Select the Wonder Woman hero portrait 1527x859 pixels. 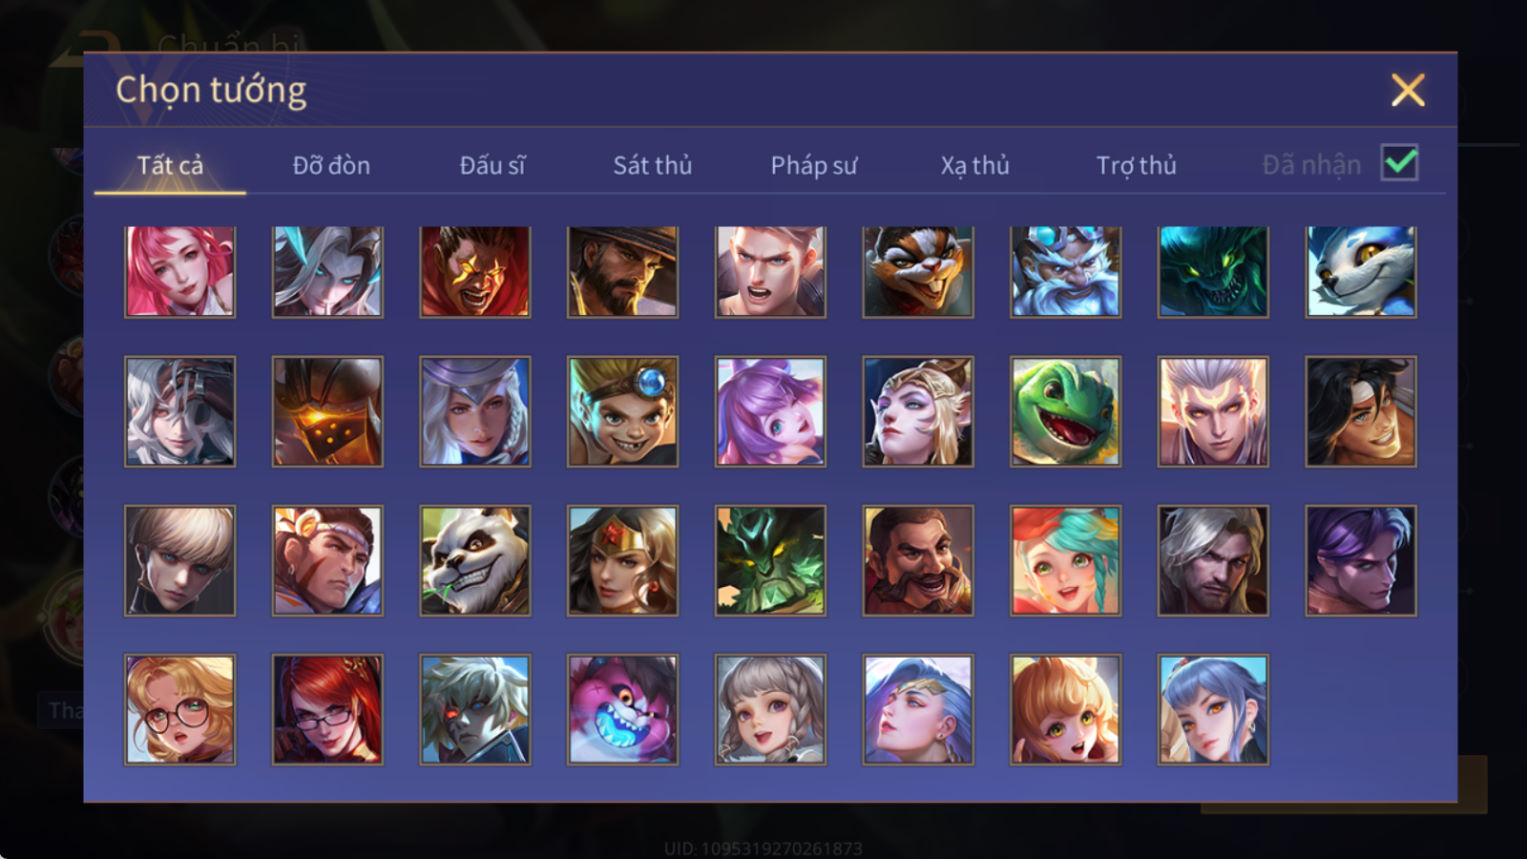pyautogui.click(x=622, y=560)
